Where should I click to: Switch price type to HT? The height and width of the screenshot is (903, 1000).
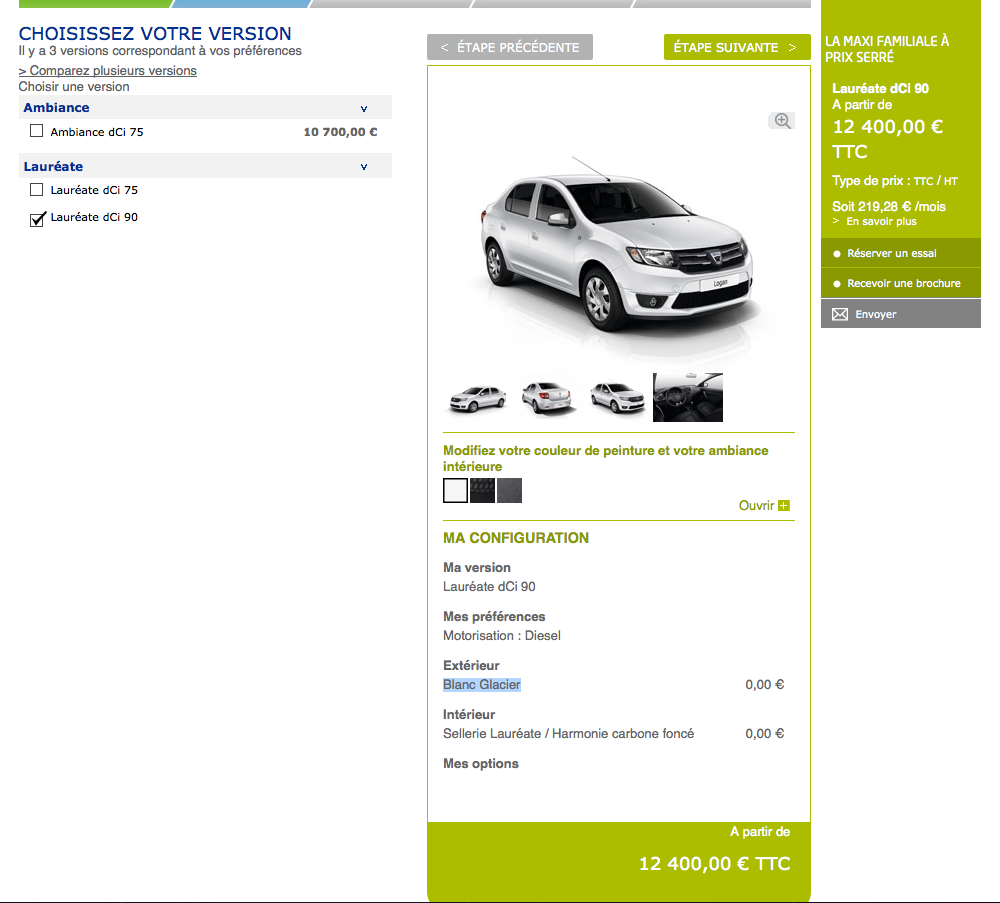click(950, 181)
